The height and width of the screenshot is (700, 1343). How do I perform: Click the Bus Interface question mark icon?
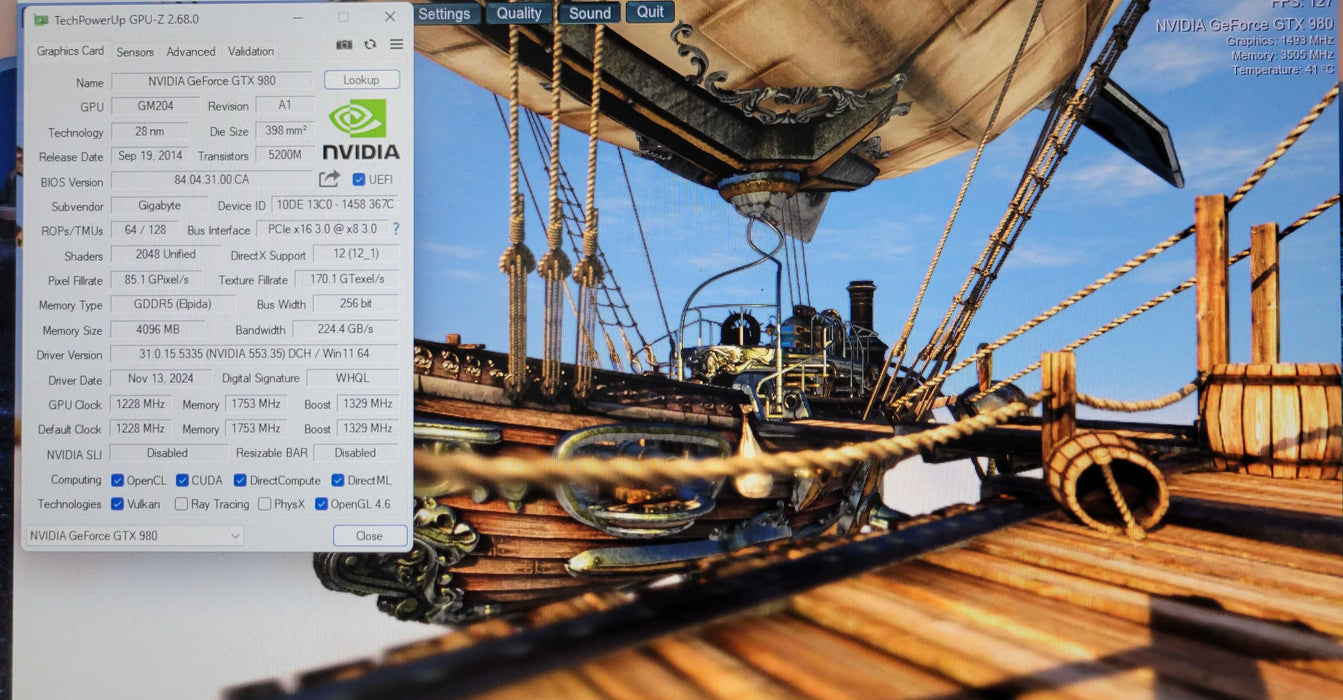tap(396, 229)
